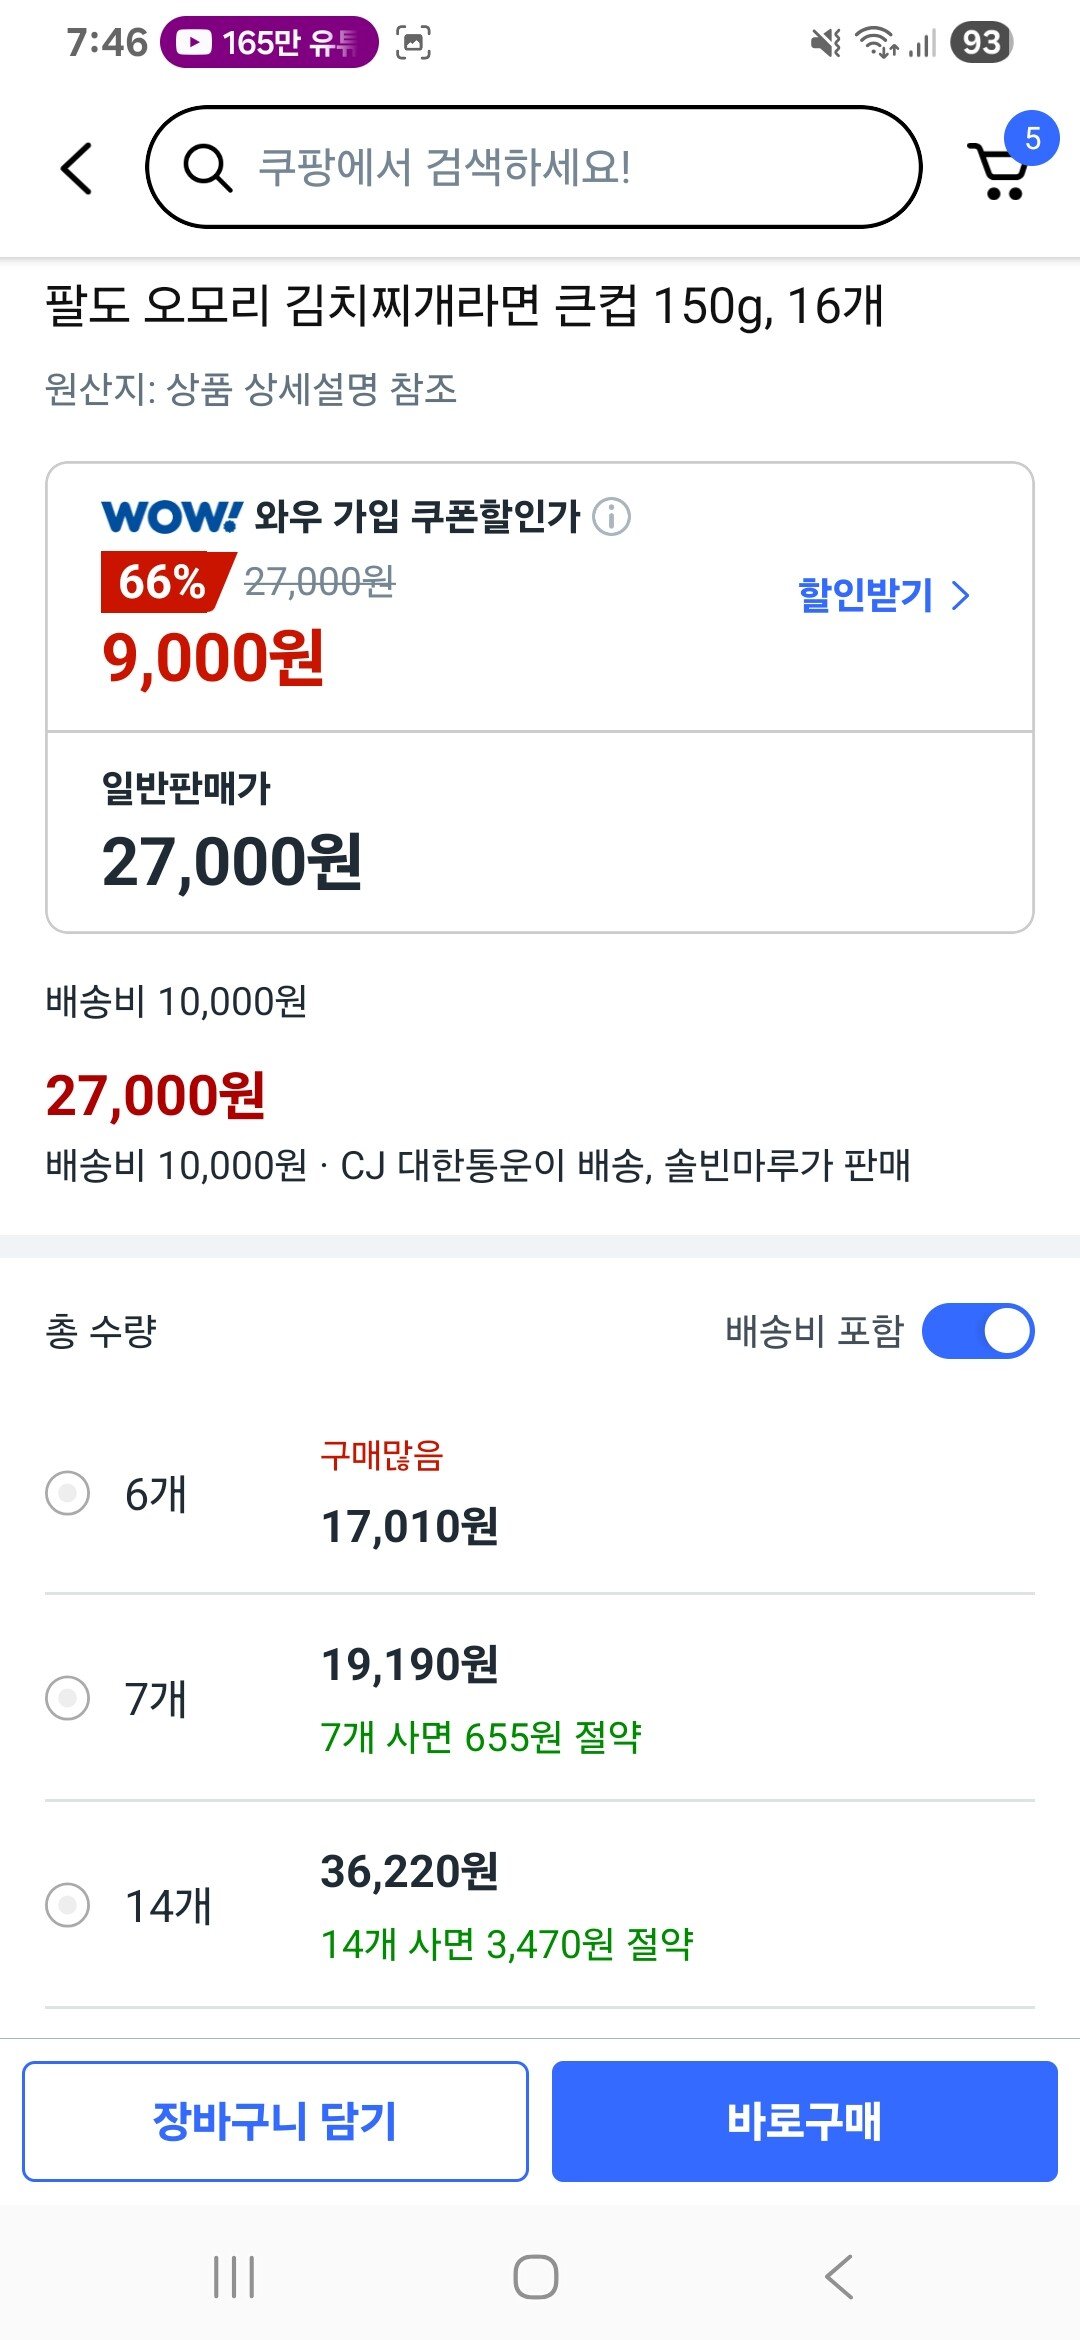Open the shopping cart
This screenshot has height=2340, width=1080.
pos(999,170)
